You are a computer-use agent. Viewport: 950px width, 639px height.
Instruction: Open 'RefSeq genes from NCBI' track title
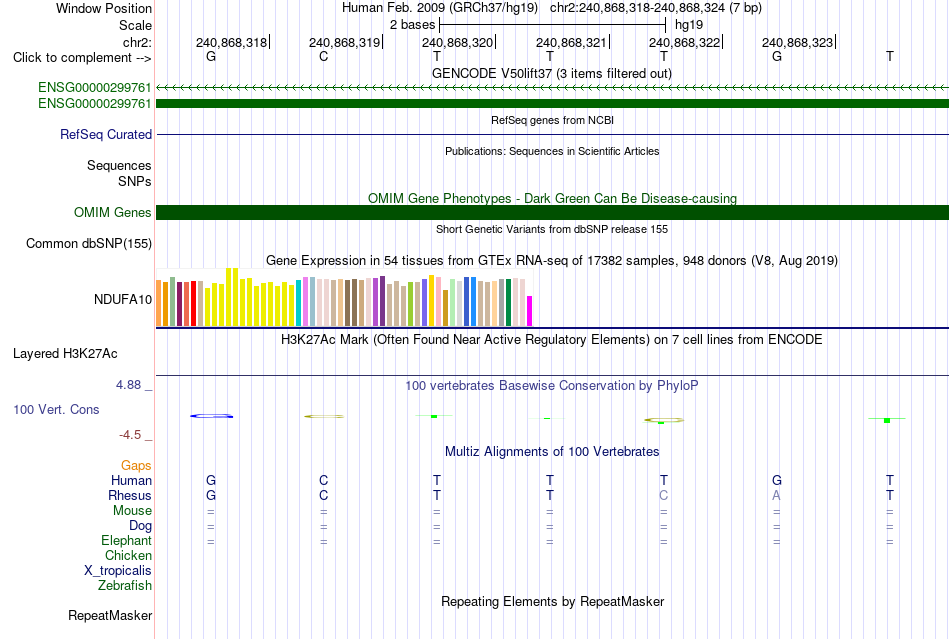pos(552,121)
